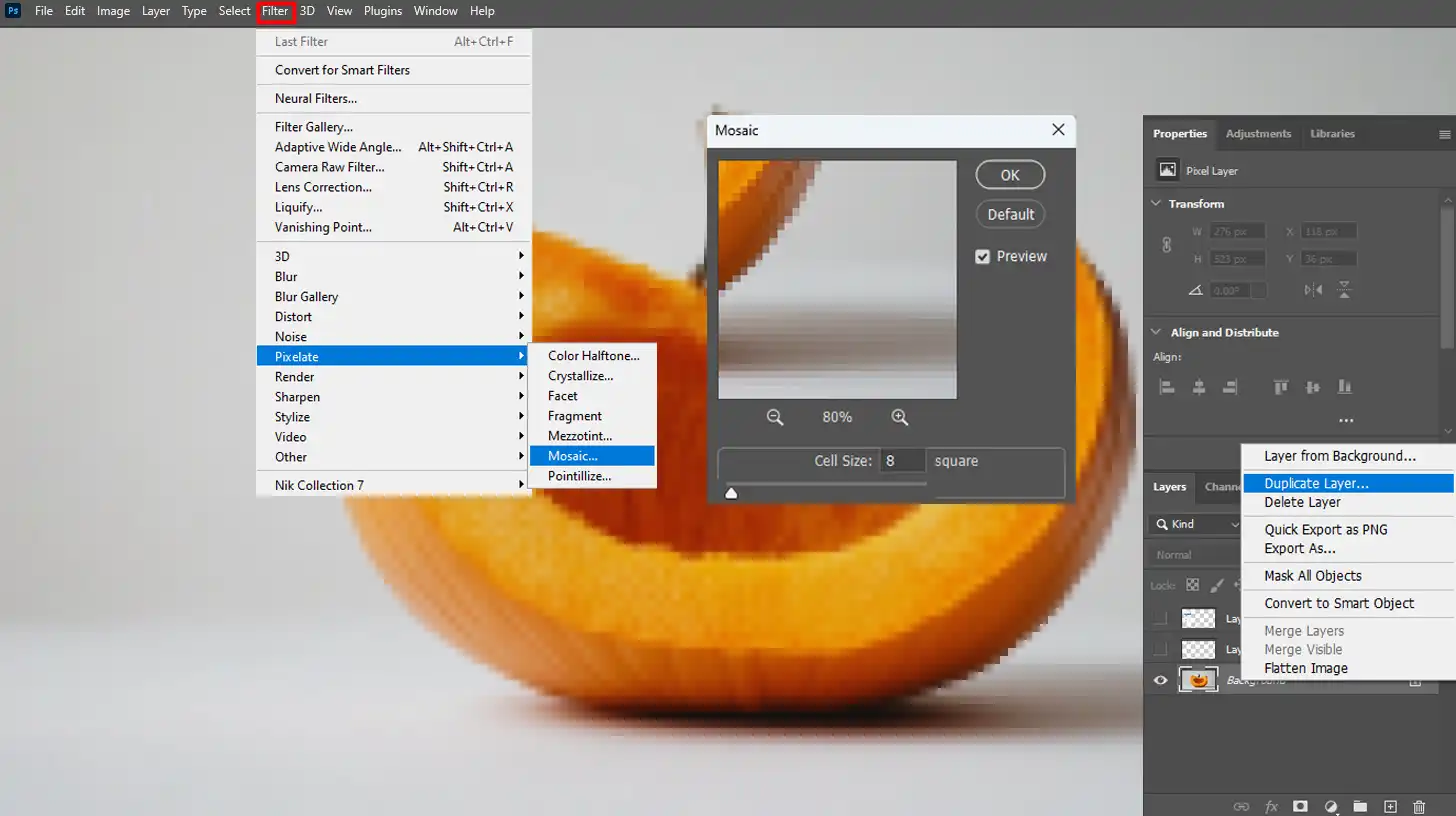Choose Duplicate Layer from context menu

coord(1347,484)
